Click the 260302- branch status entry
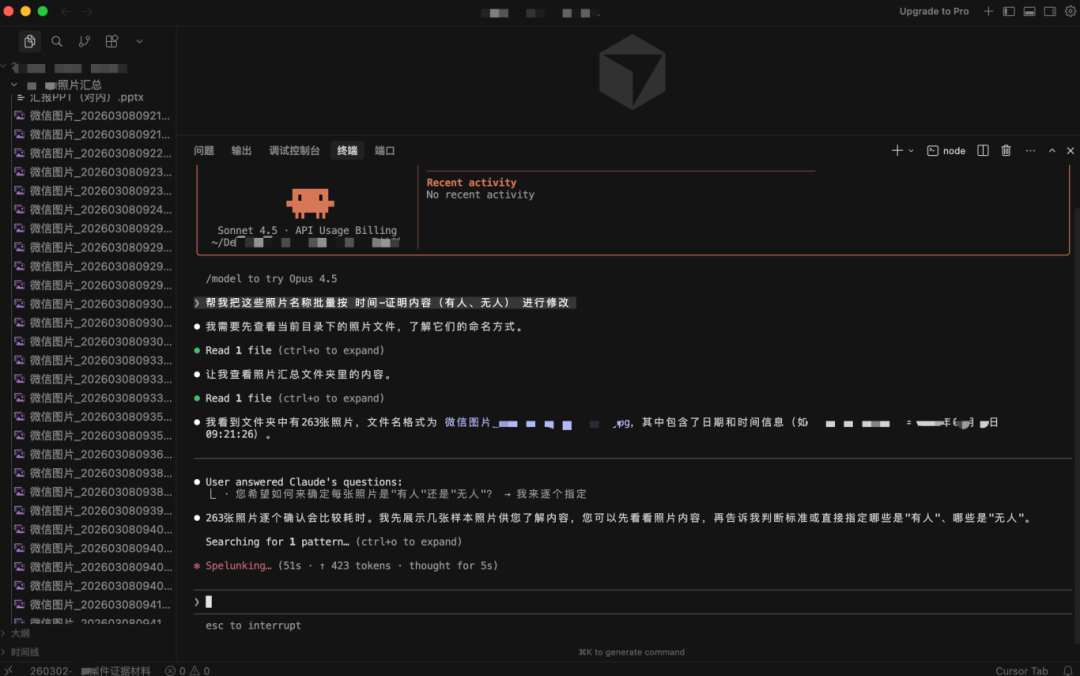The height and width of the screenshot is (676, 1080). click(x=90, y=670)
